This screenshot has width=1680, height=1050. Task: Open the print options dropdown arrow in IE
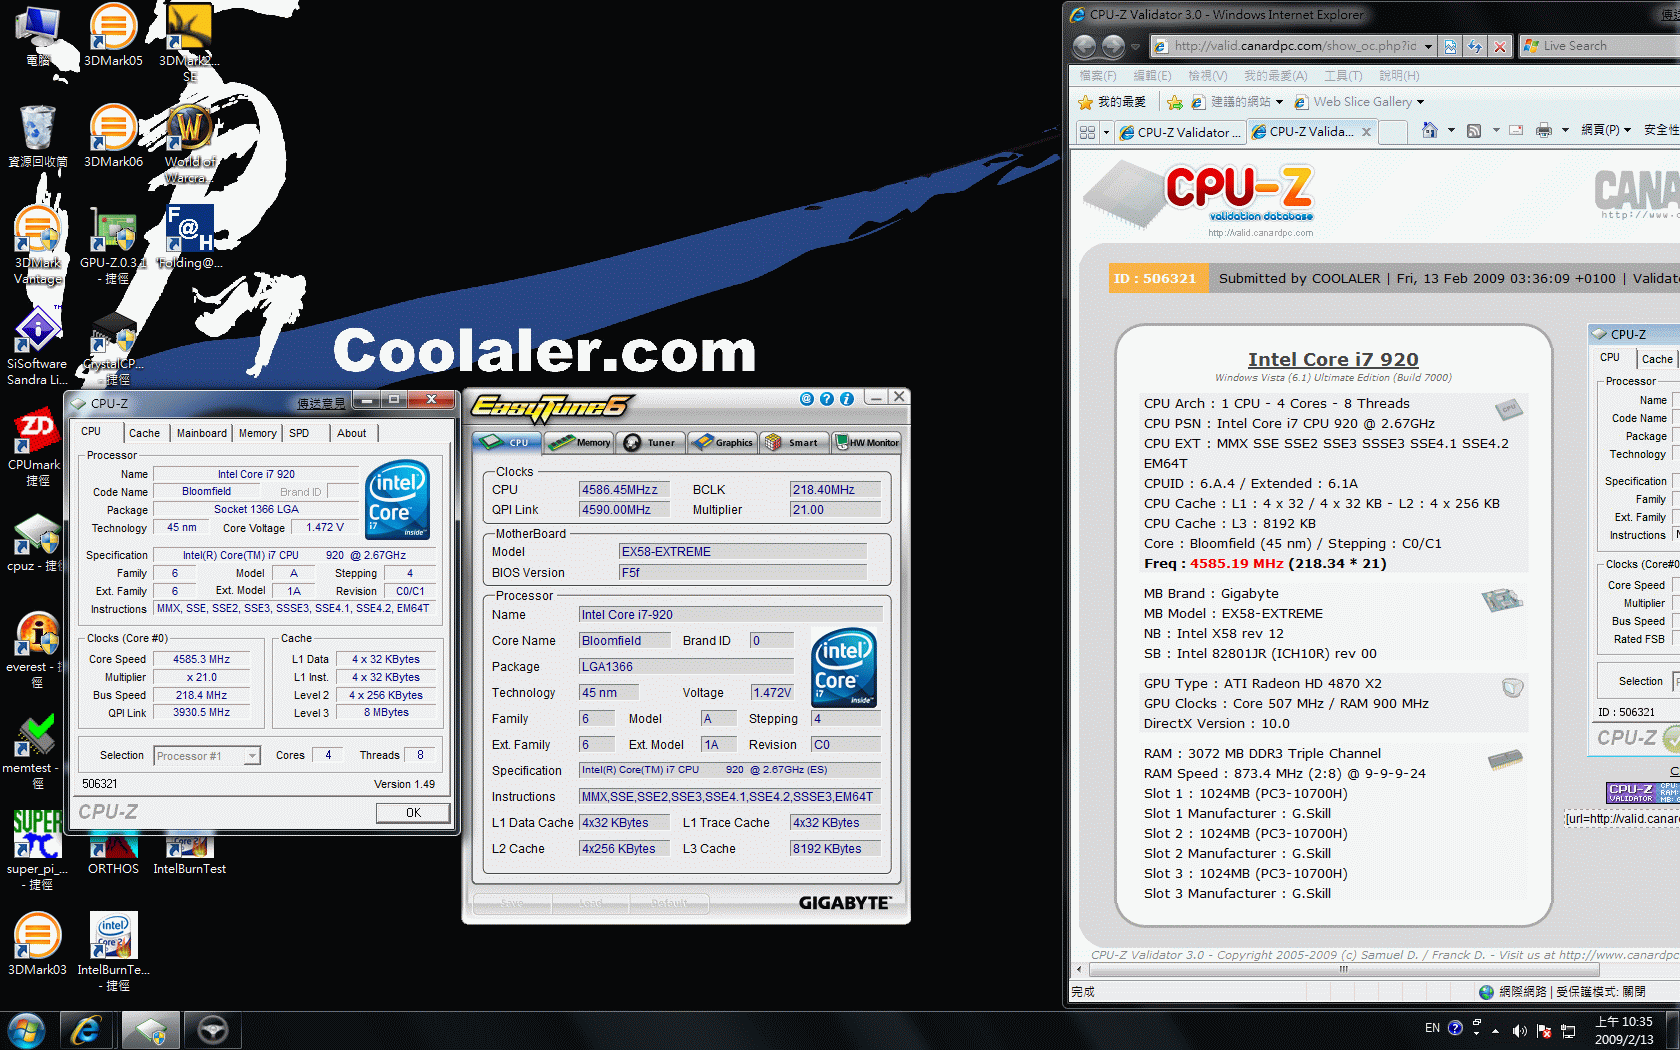[1565, 130]
